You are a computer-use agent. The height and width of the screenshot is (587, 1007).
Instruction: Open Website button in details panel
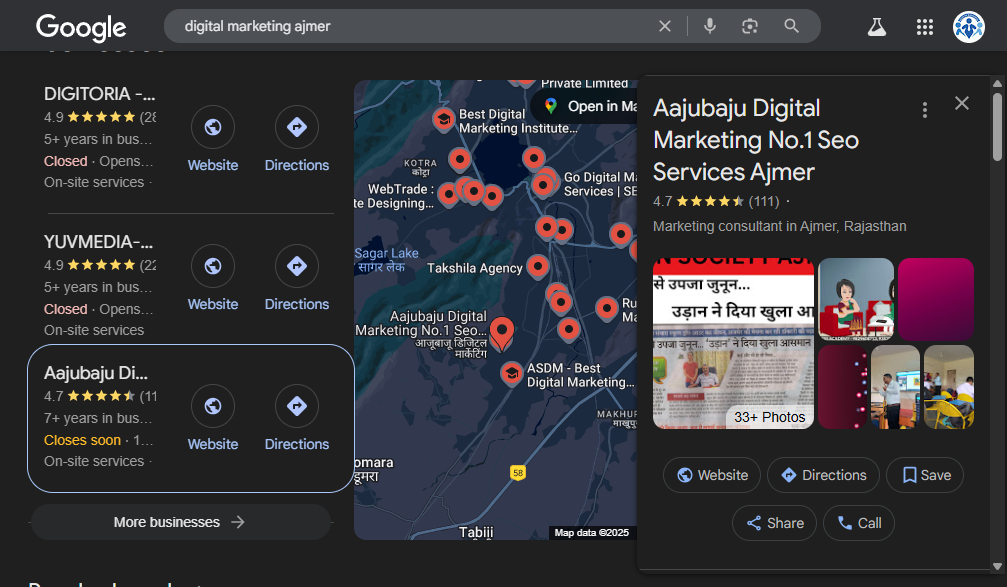coord(711,475)
